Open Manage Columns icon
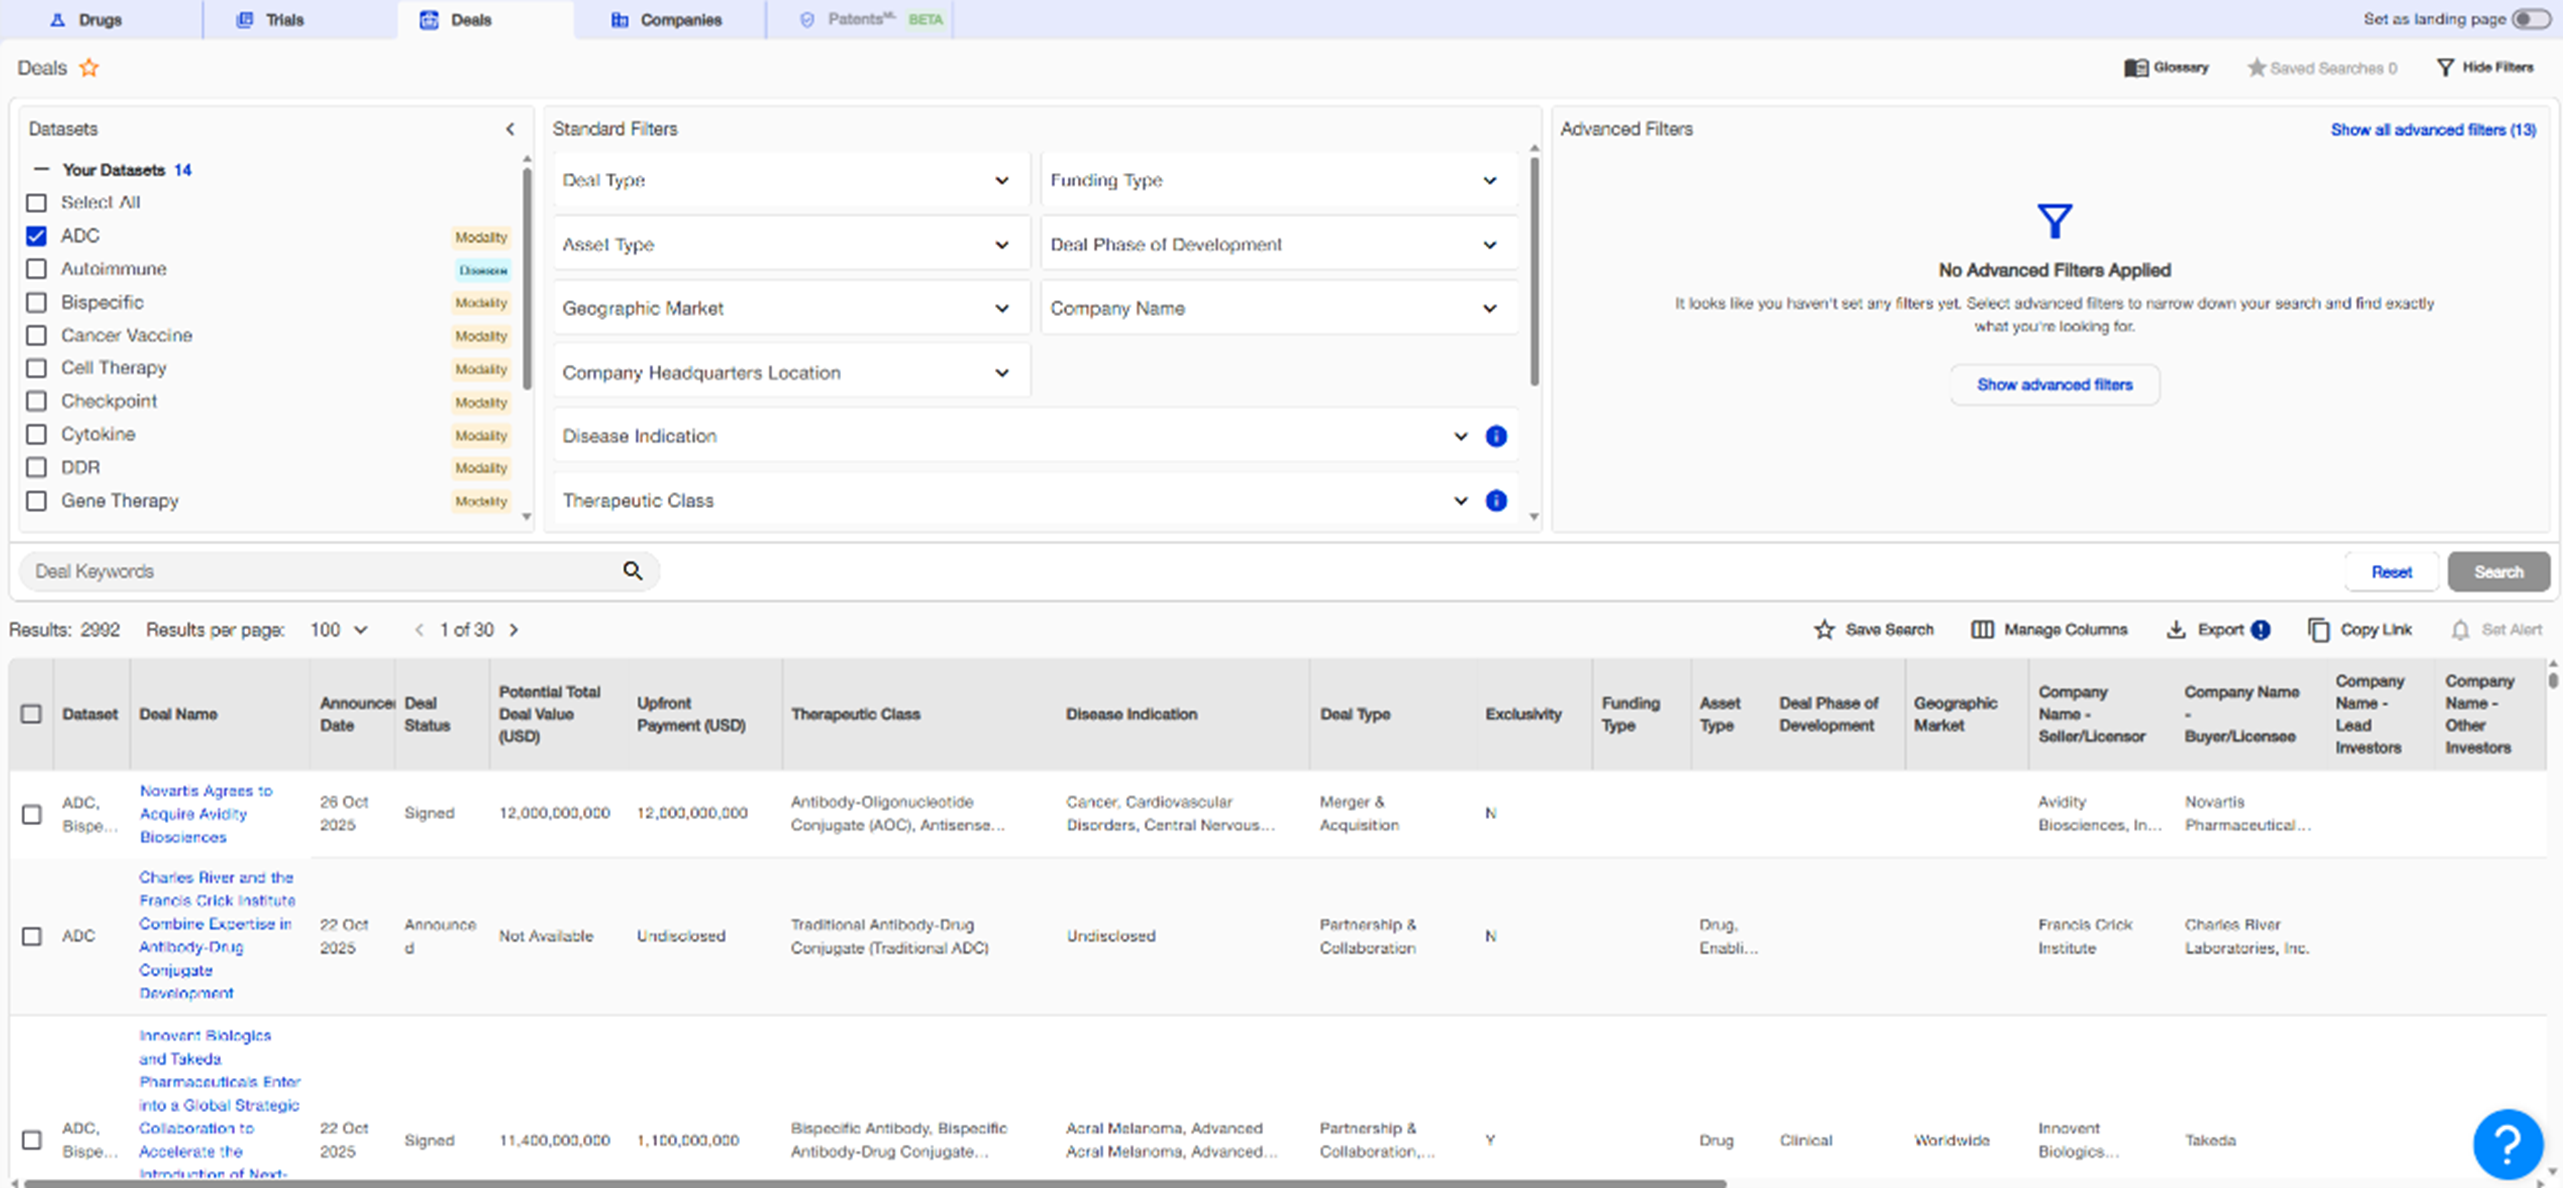The height and width of the screenshot is (1188, 2563). 1981,630
